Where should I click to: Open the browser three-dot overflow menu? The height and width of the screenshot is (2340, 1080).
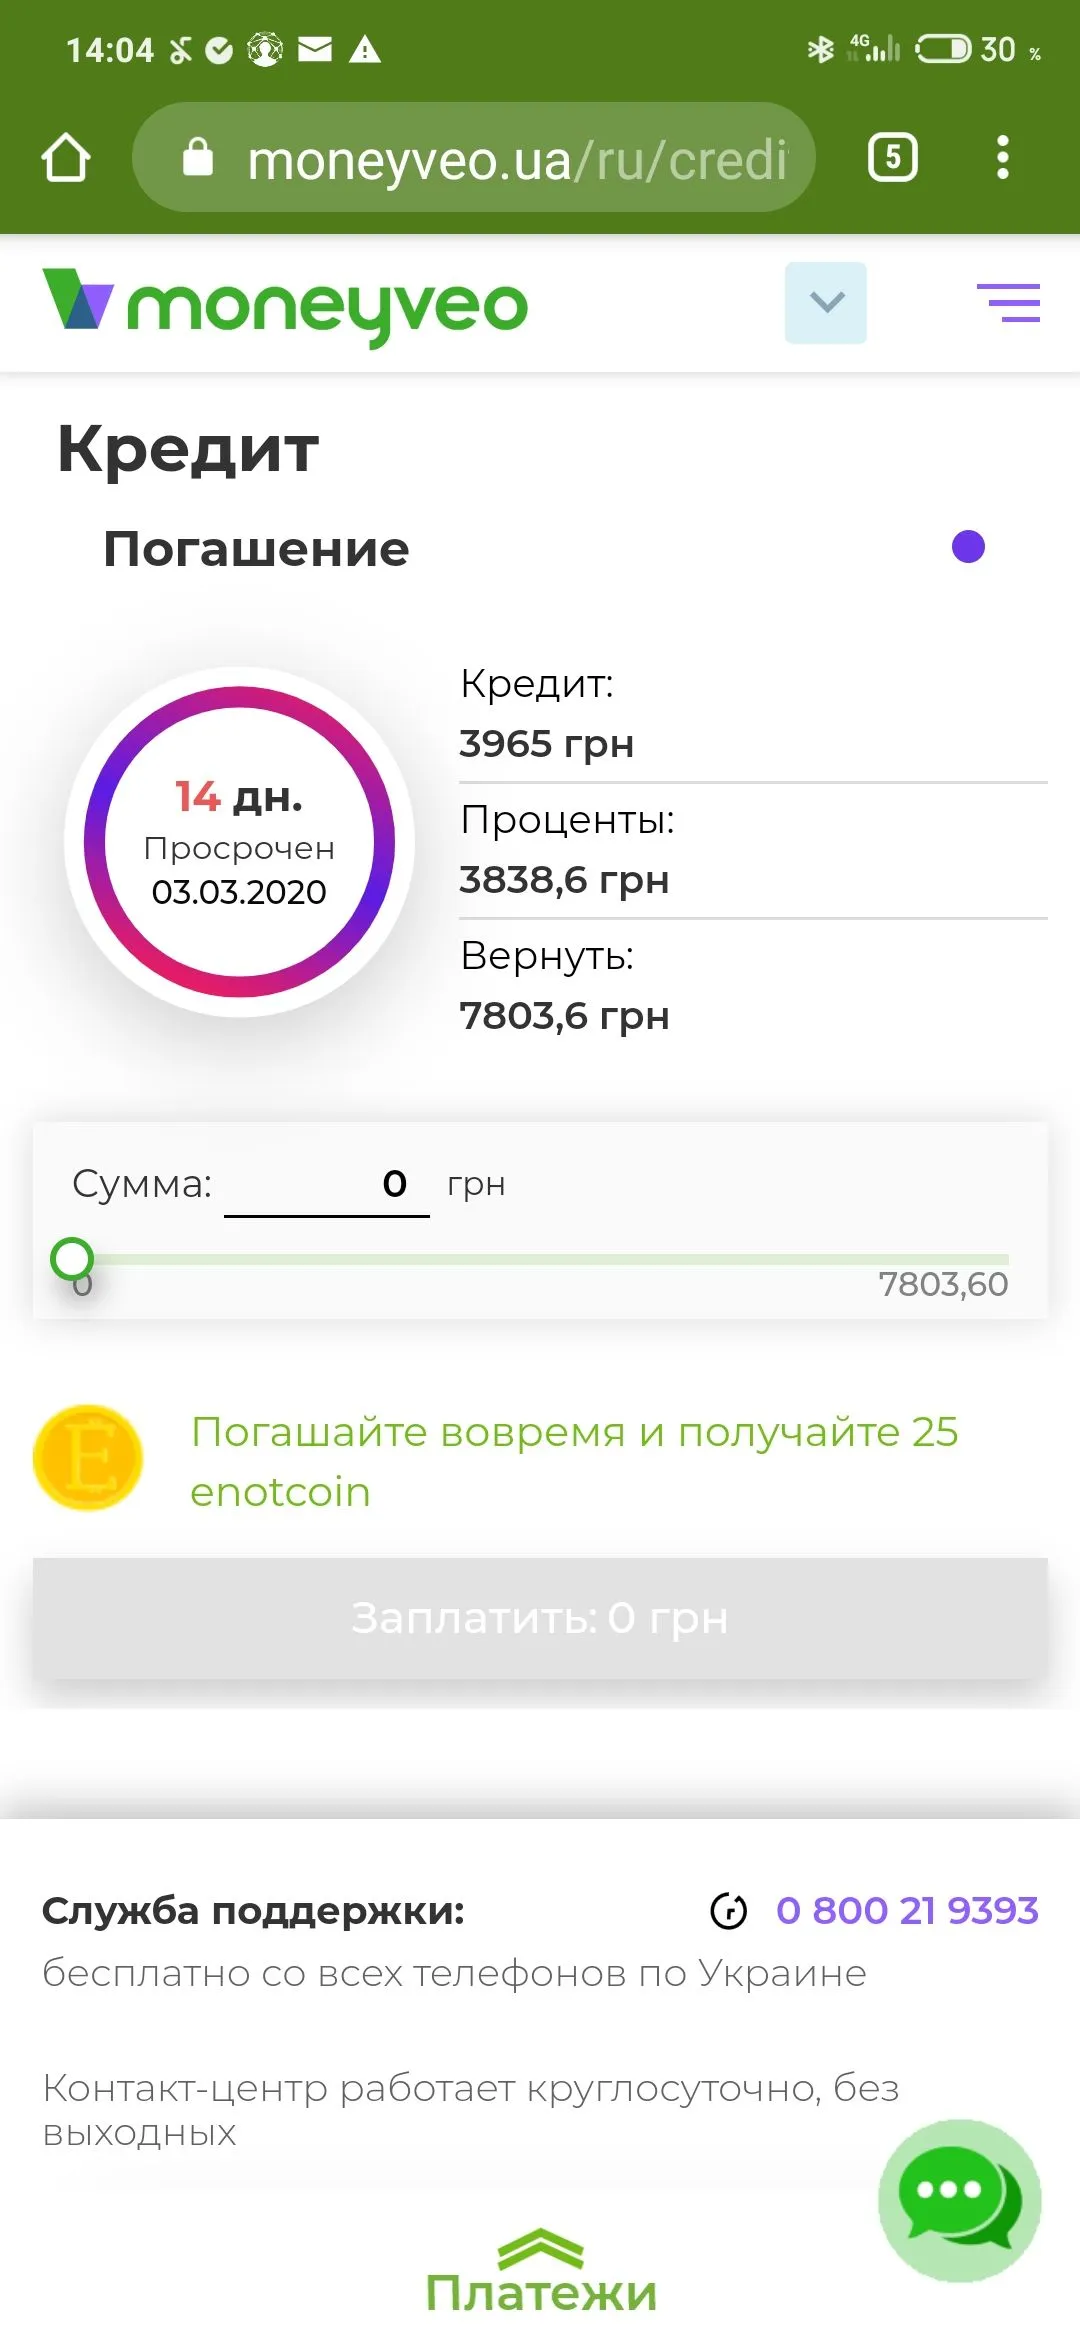(1002, 158)
